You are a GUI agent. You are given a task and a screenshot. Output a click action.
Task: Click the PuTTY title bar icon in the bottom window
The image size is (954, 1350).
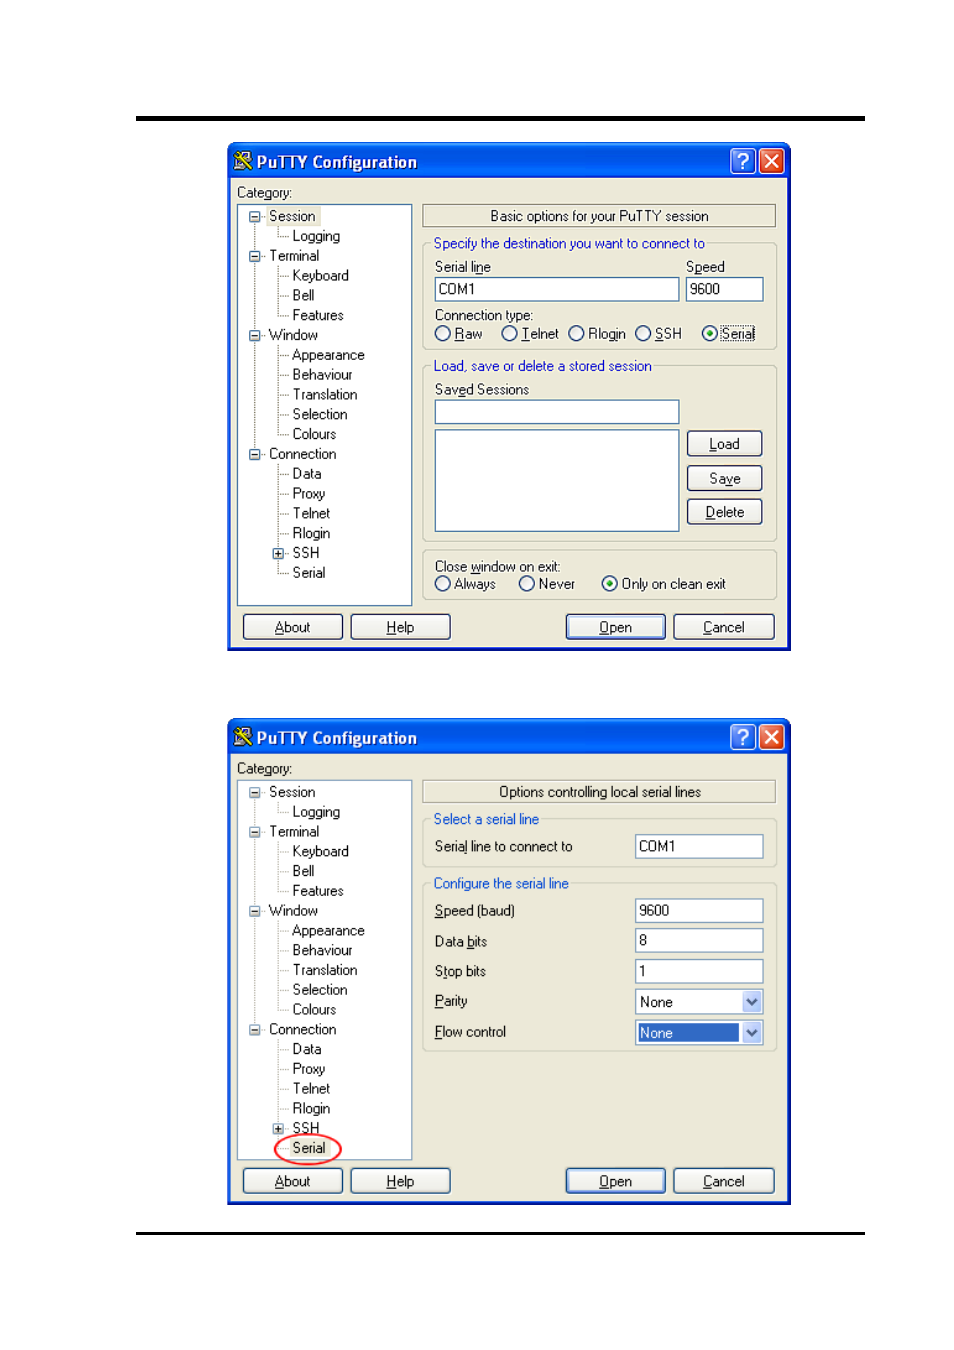(243, 737)
